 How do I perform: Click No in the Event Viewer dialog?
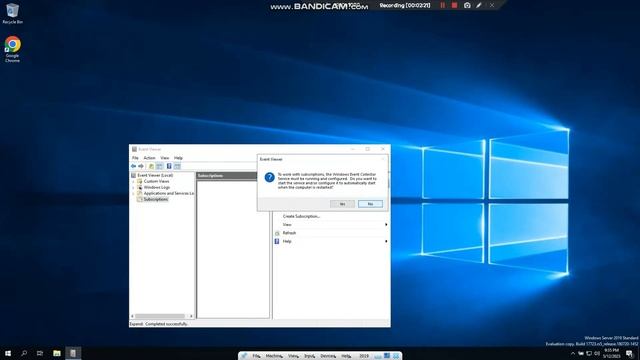point(370,204)
